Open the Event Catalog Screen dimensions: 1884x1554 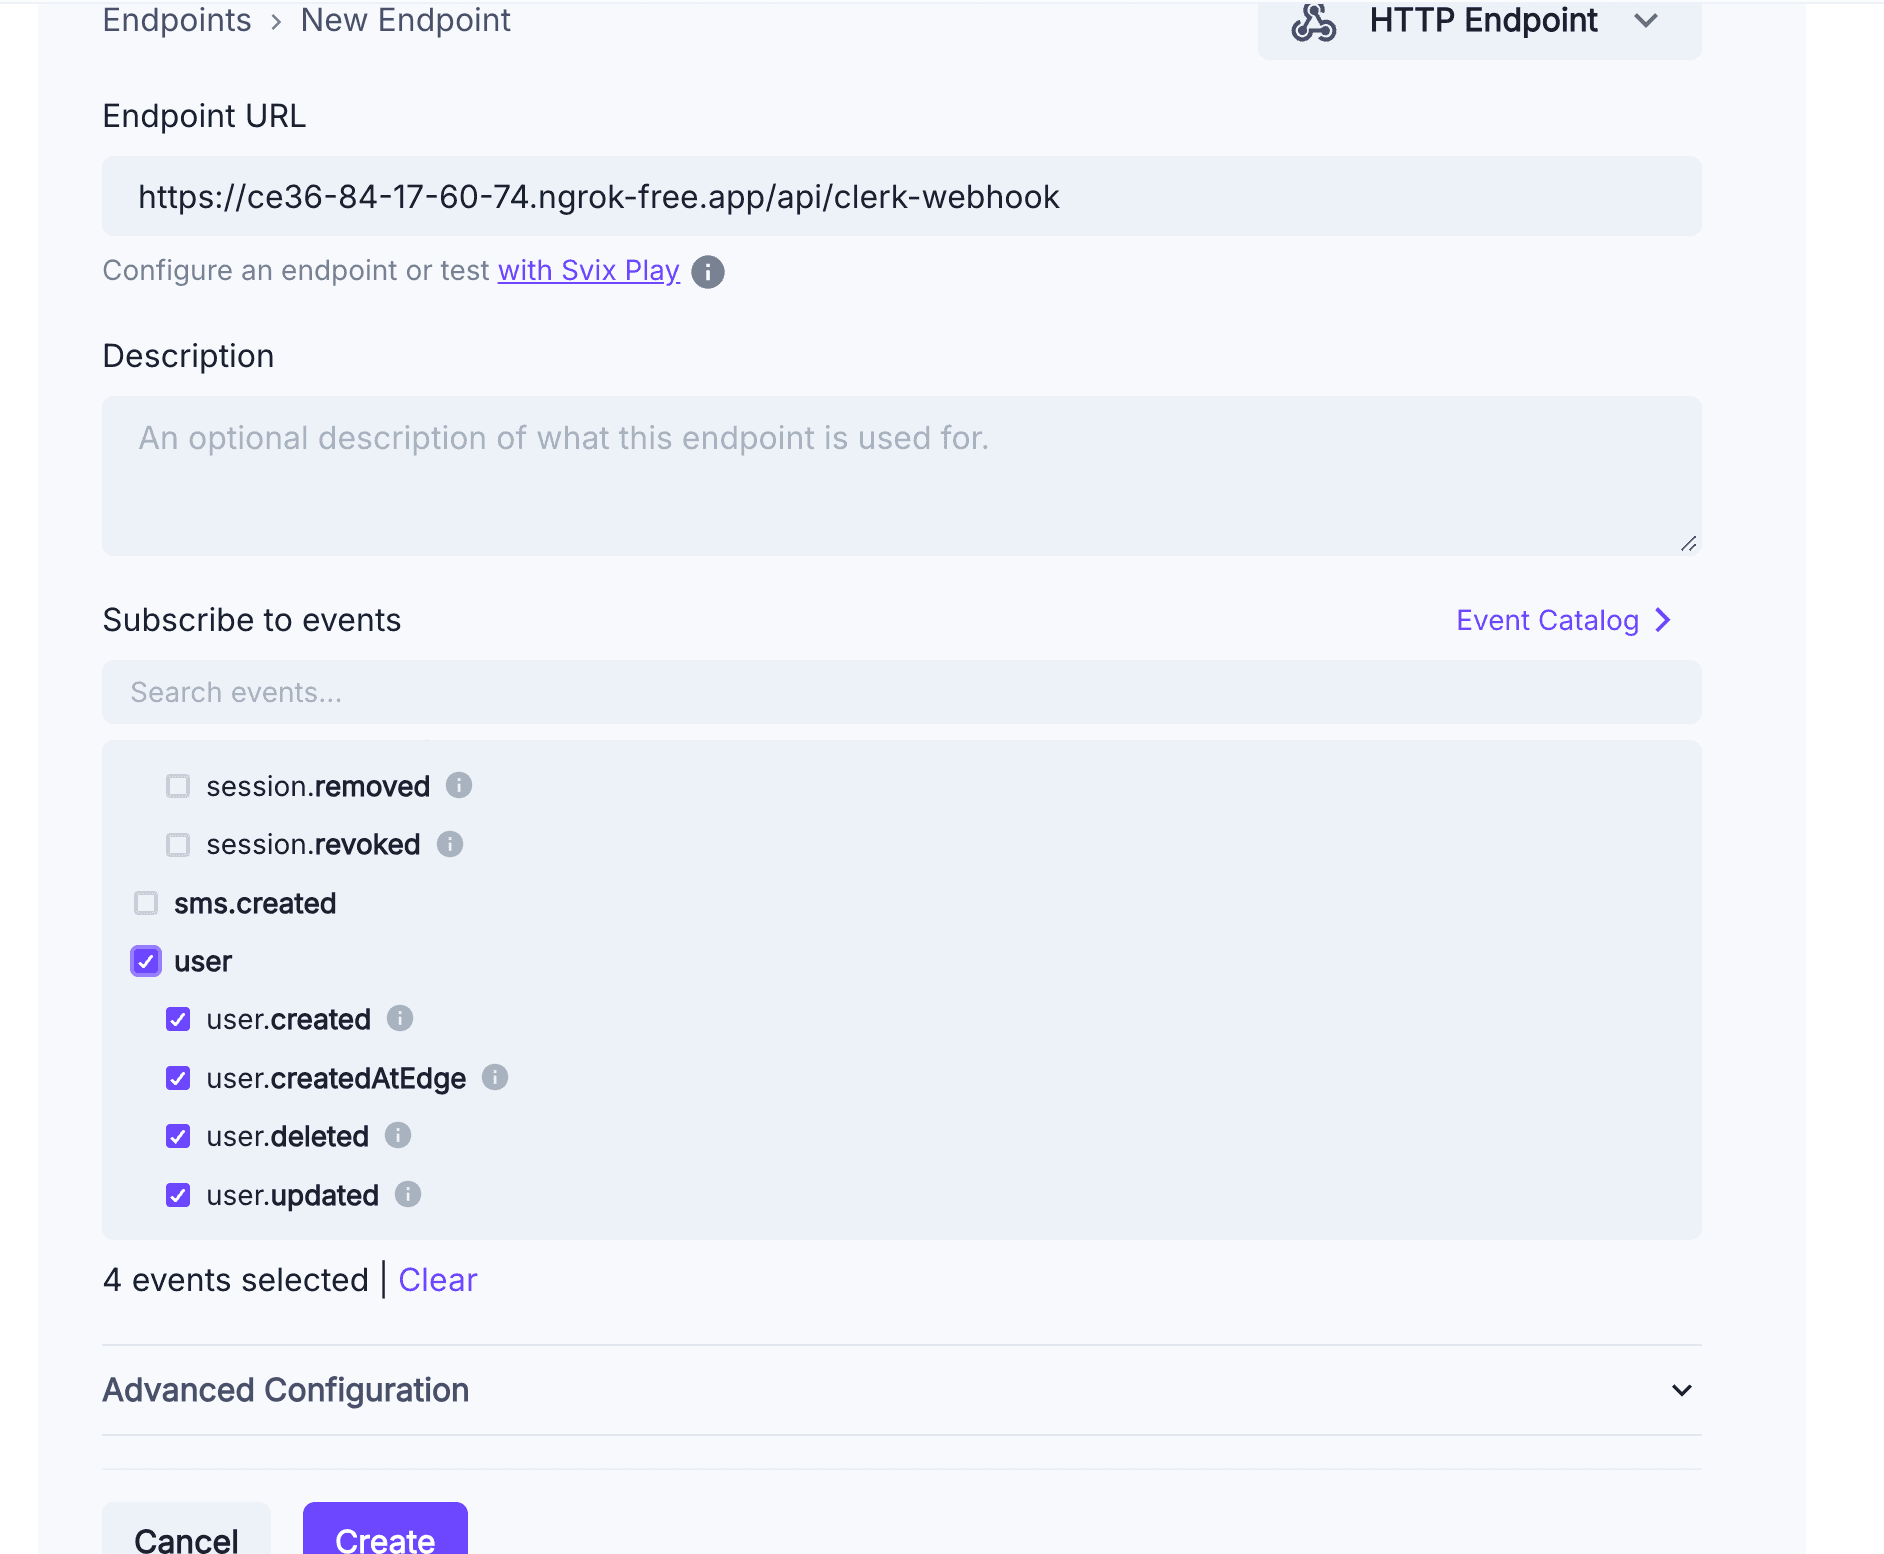(1548, 619)
